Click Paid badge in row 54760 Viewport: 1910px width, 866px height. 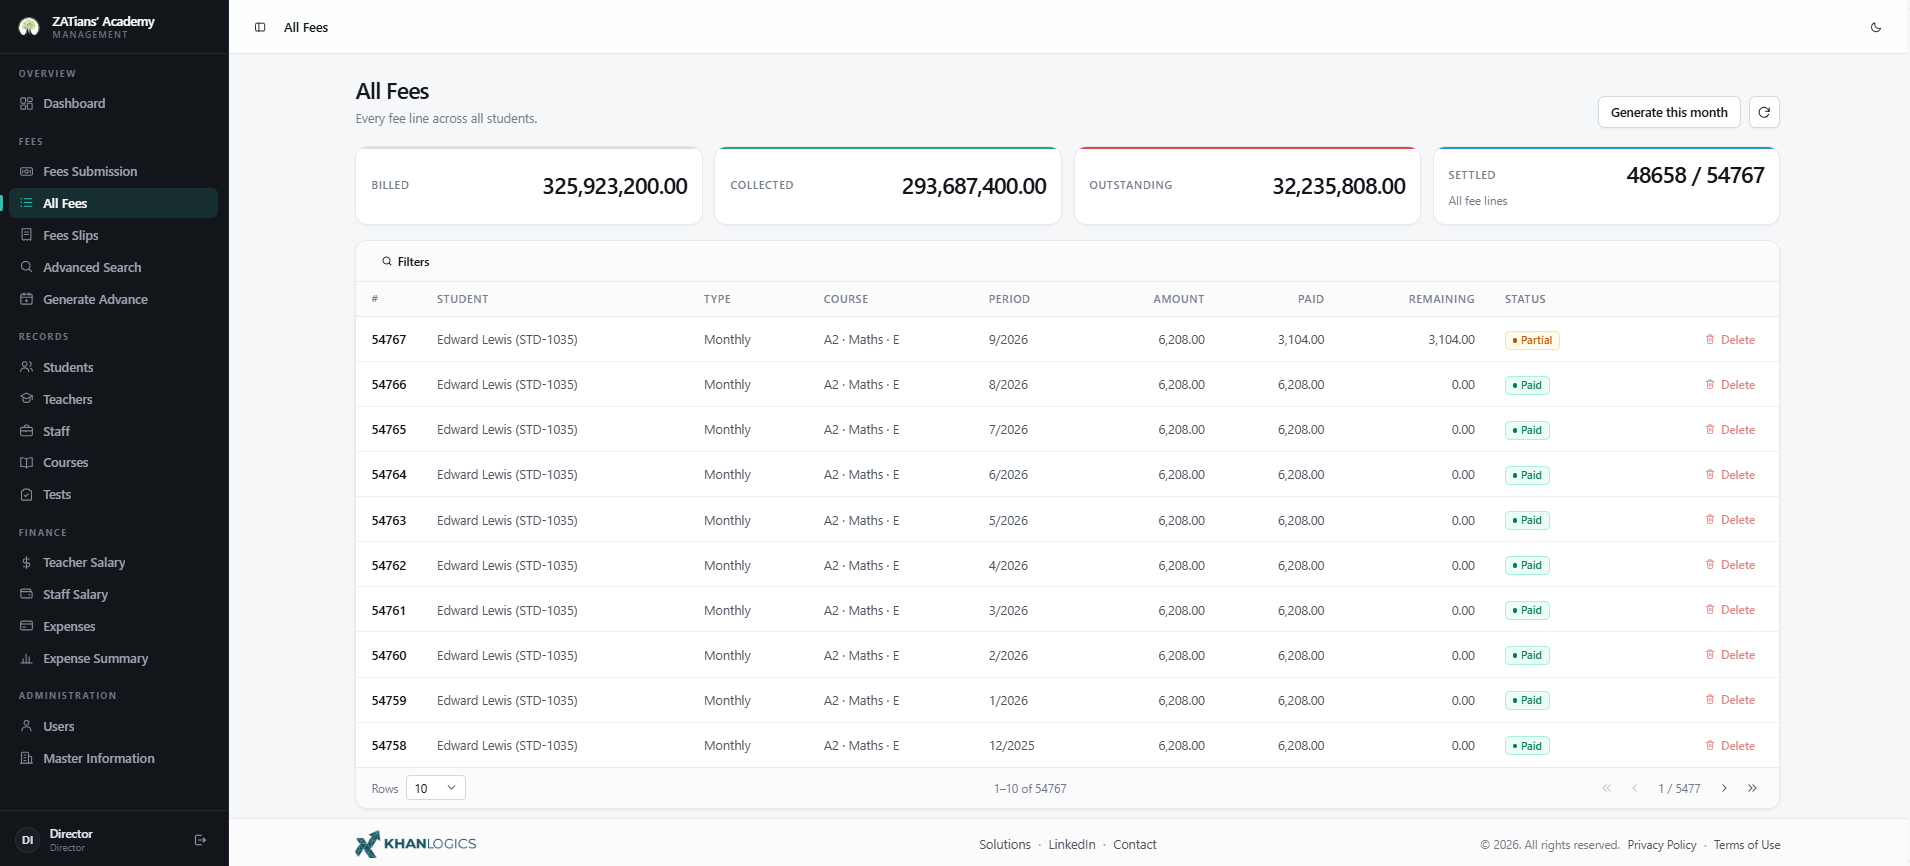[x=1527, y=655]
